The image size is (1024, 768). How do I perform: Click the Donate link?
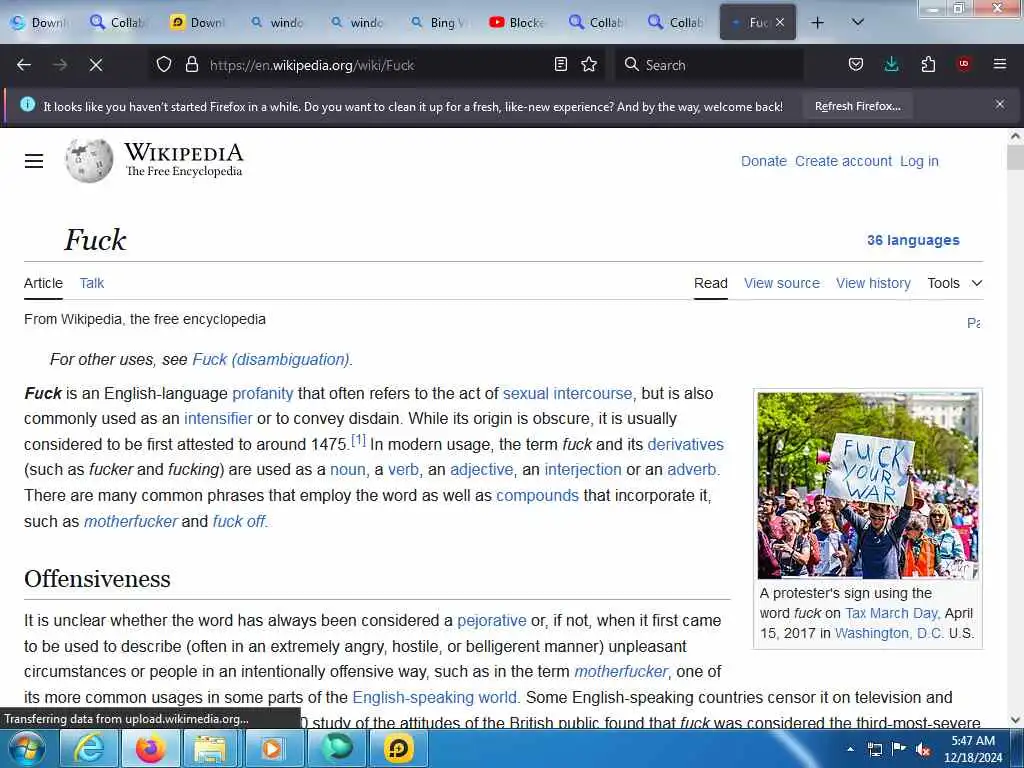763,161
